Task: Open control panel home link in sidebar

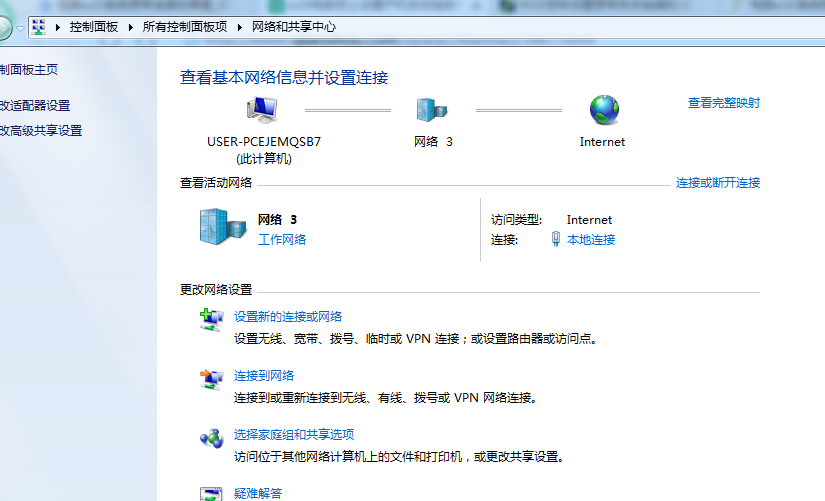Action: (28, 69)
